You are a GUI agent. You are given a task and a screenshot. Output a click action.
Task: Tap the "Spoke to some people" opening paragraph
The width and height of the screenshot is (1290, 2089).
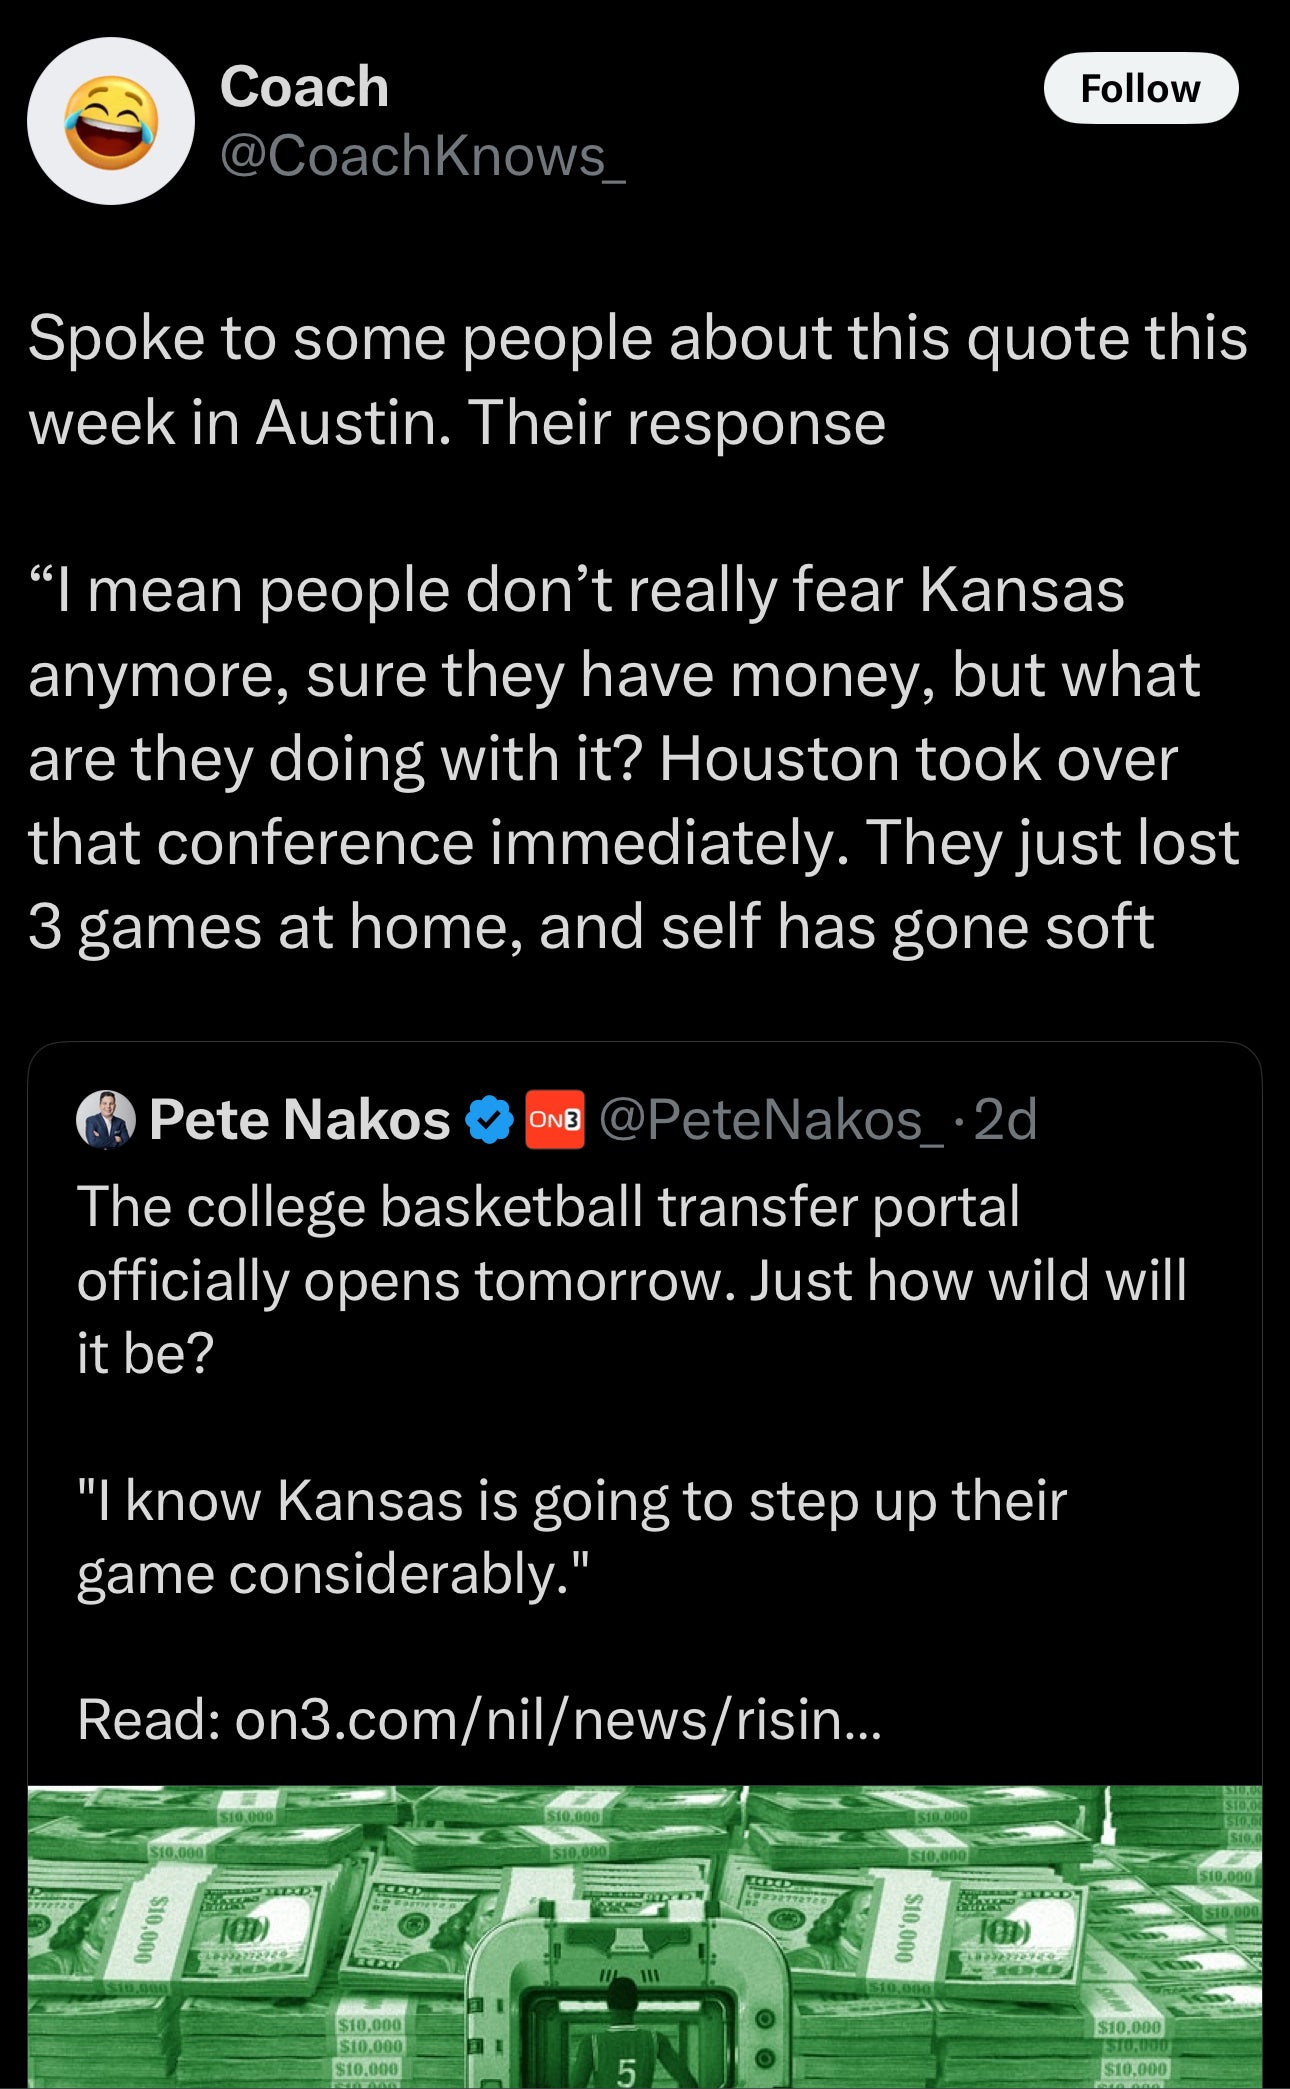(637, 380)
